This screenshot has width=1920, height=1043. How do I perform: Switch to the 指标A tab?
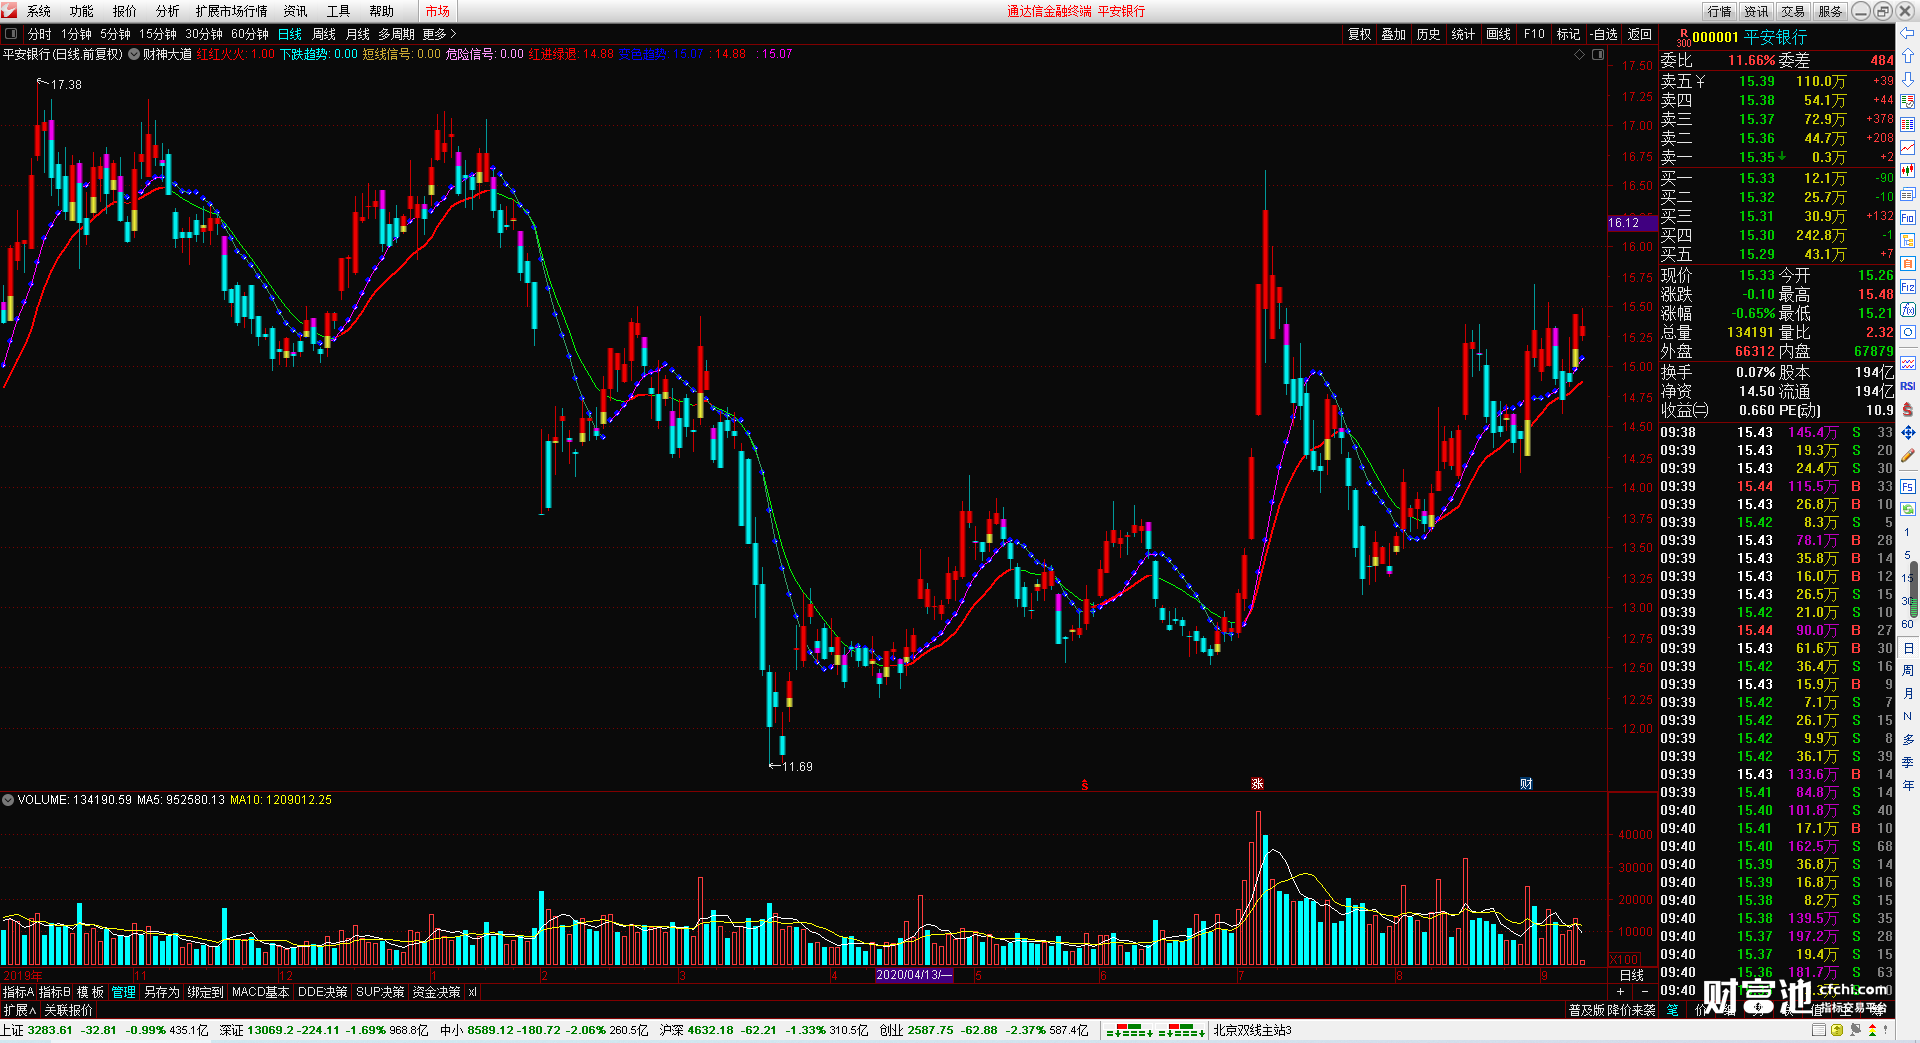pos(19,992)
